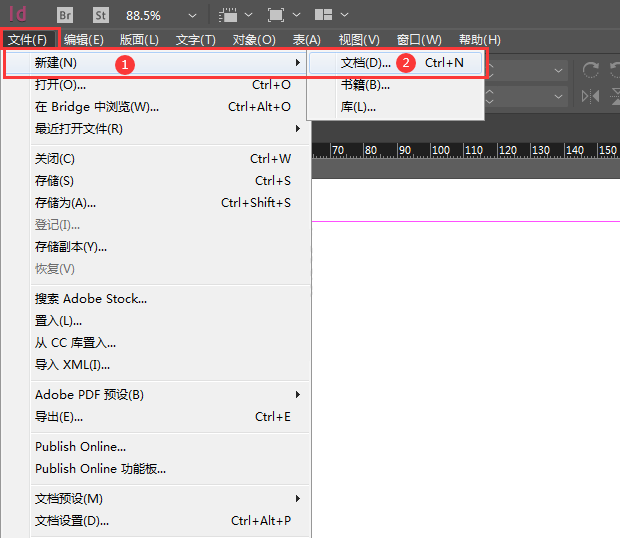Open the zoom level dropdown at 88.5%
The height and width of the screenshot is (538, 620).
click(x=192, y=16)
